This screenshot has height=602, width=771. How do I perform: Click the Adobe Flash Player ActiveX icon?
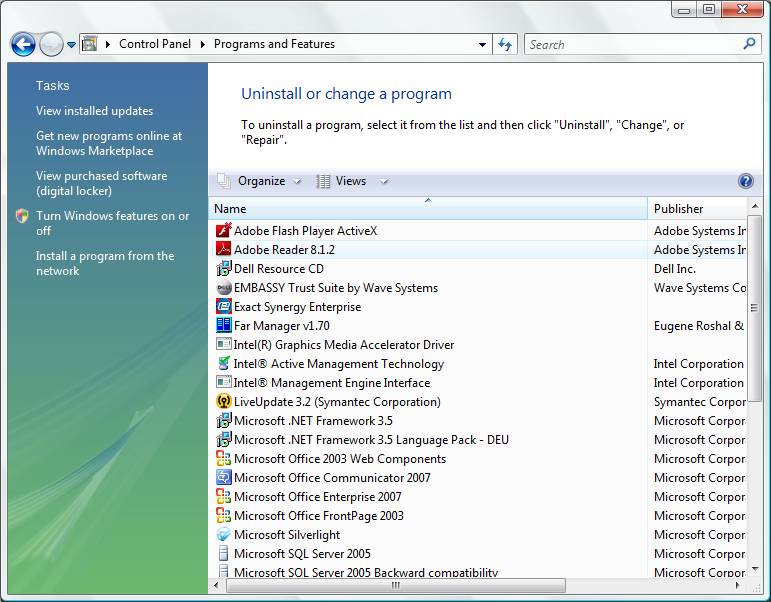tap(224, 231)
